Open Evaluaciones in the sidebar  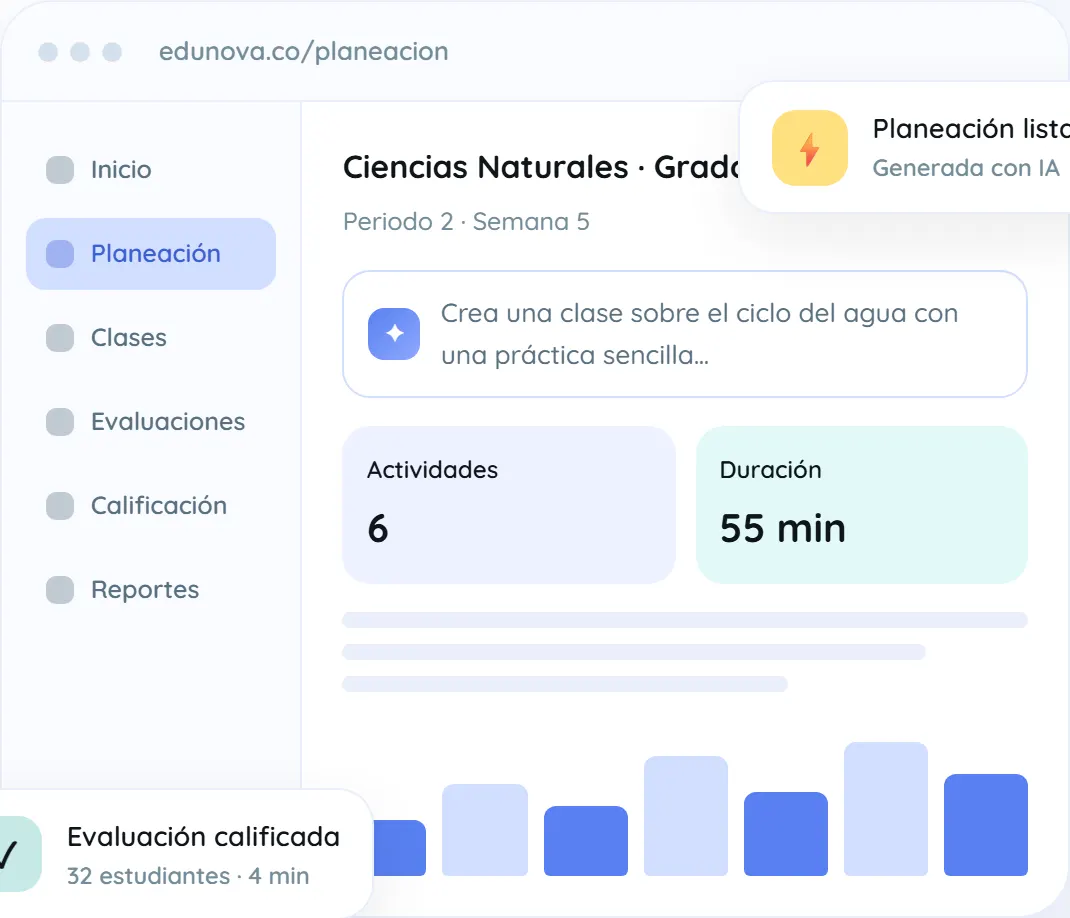150,422
